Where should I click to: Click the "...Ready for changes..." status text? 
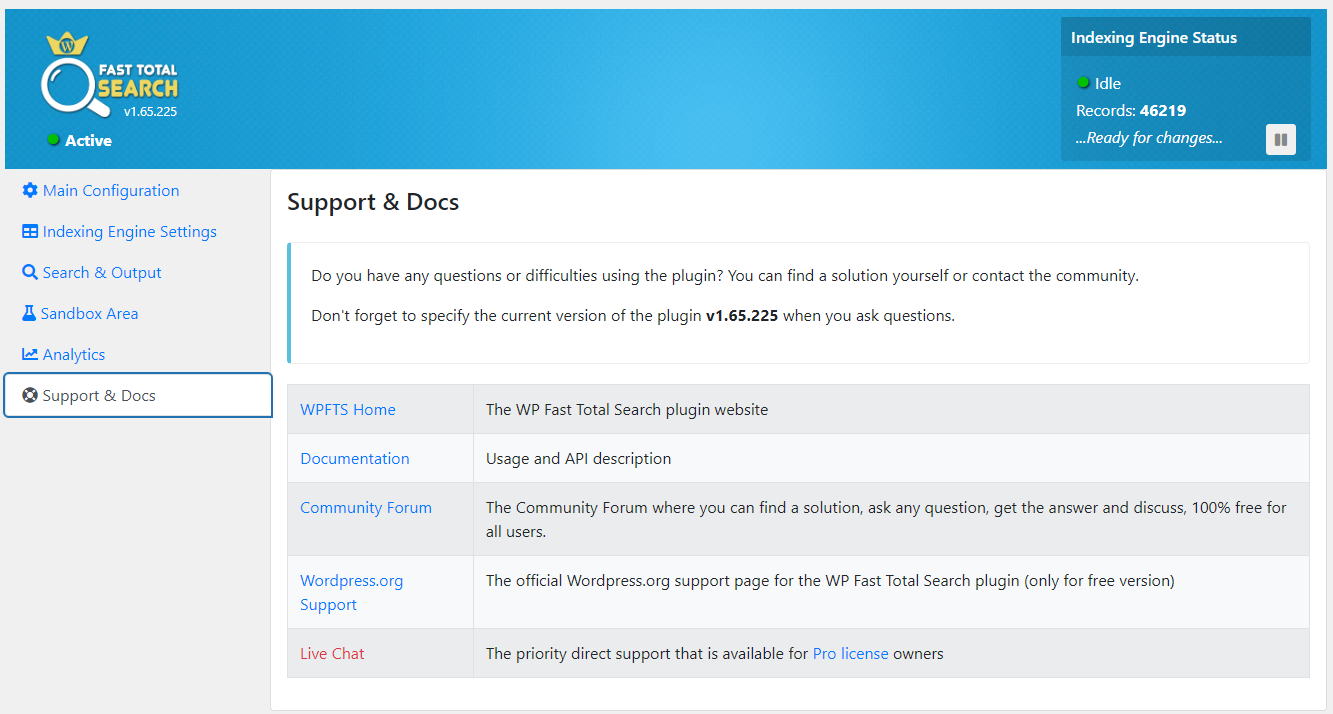[x=1149, y=137]
